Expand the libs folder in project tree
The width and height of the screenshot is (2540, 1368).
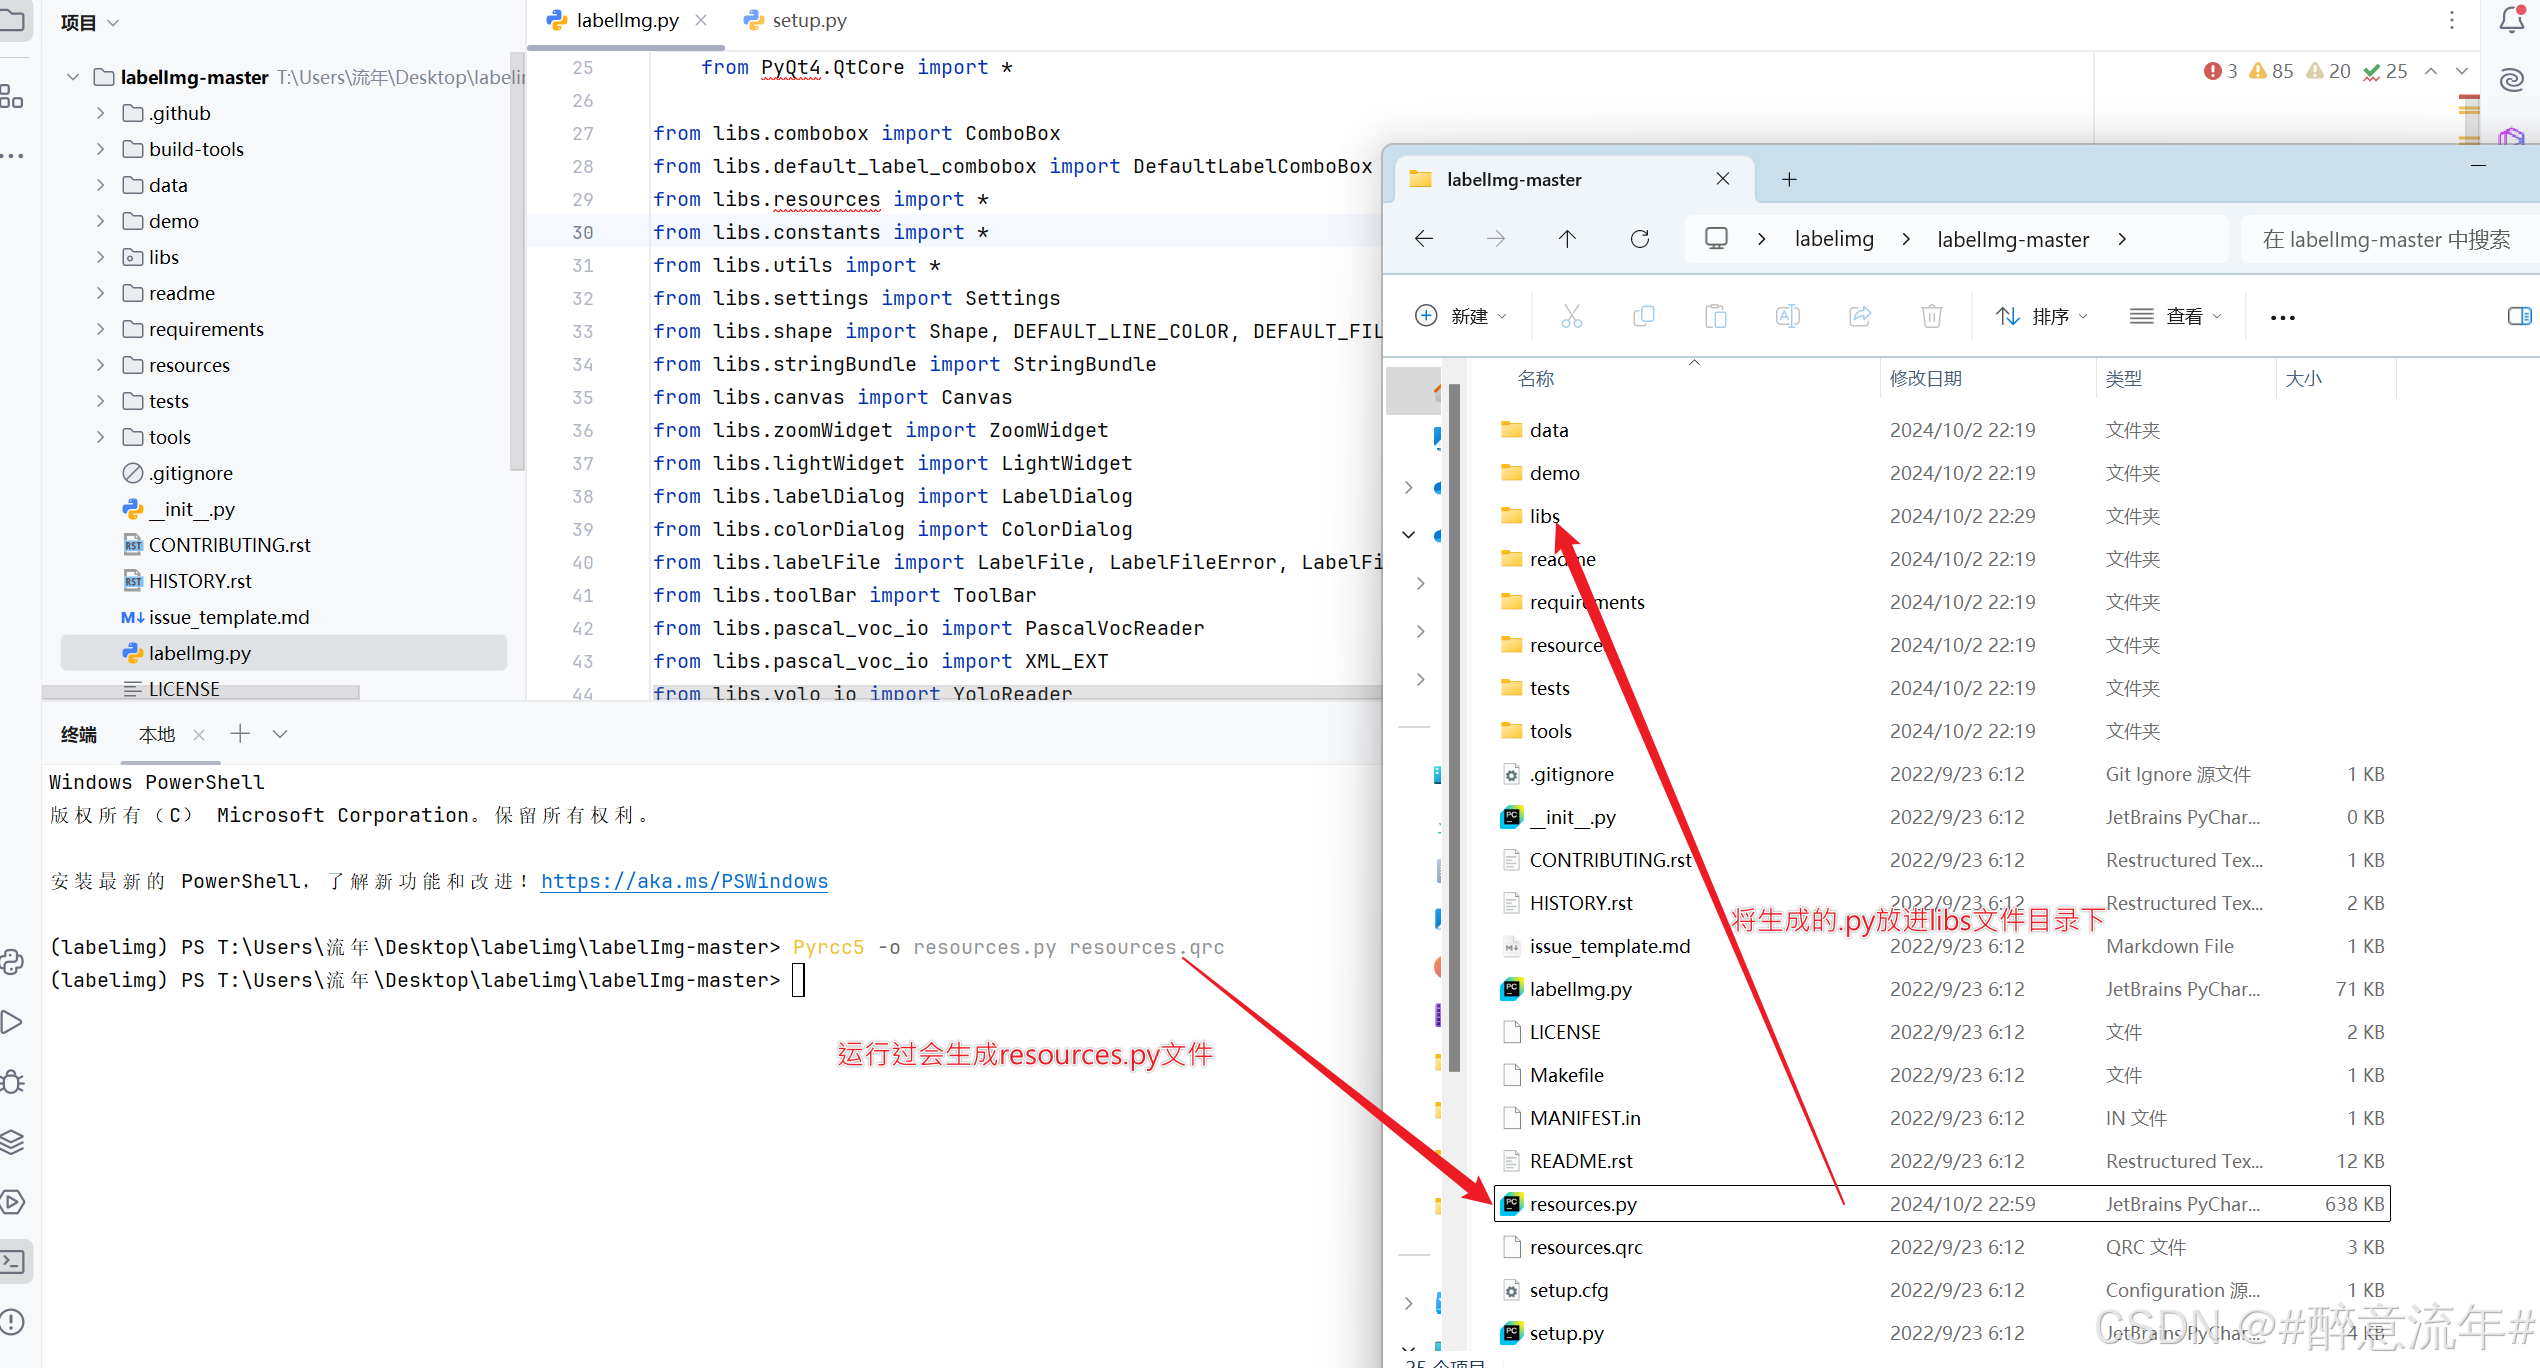[100, 257]
